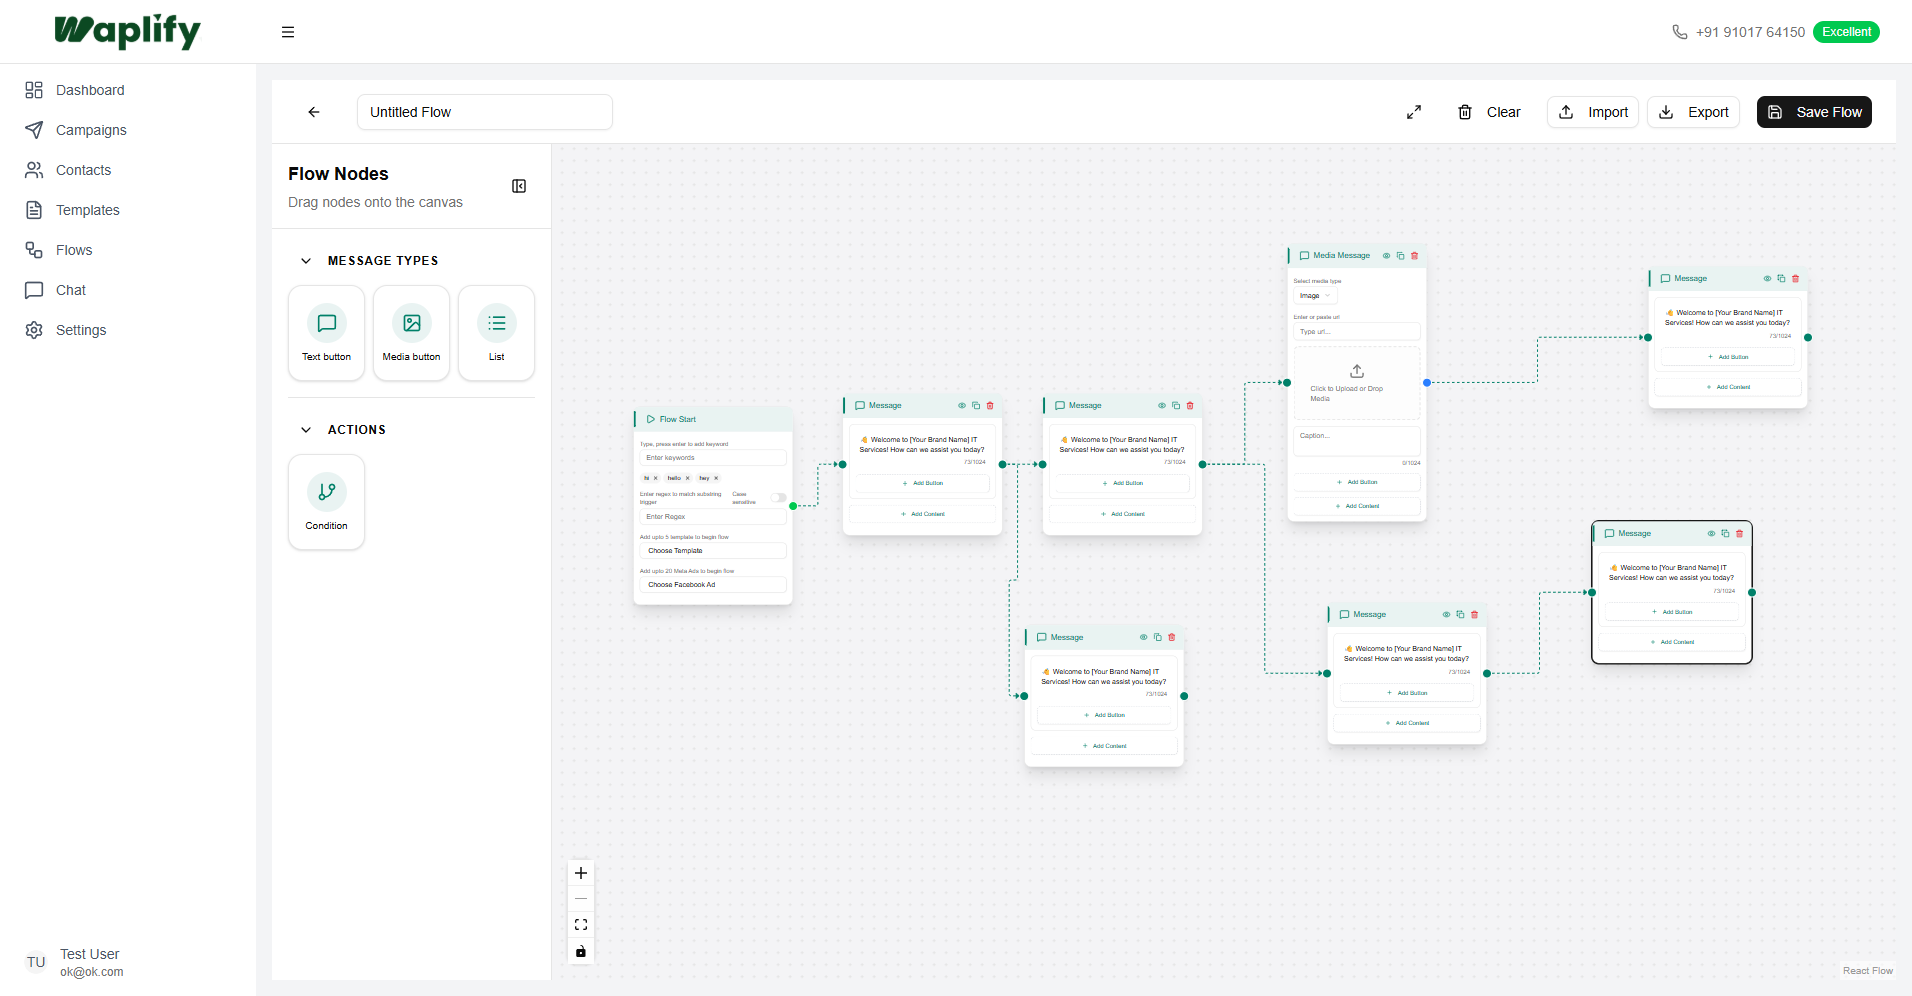Toggle the hamburger sidebar menu icon
This screenshot has height=996, width=1912.
288,32
